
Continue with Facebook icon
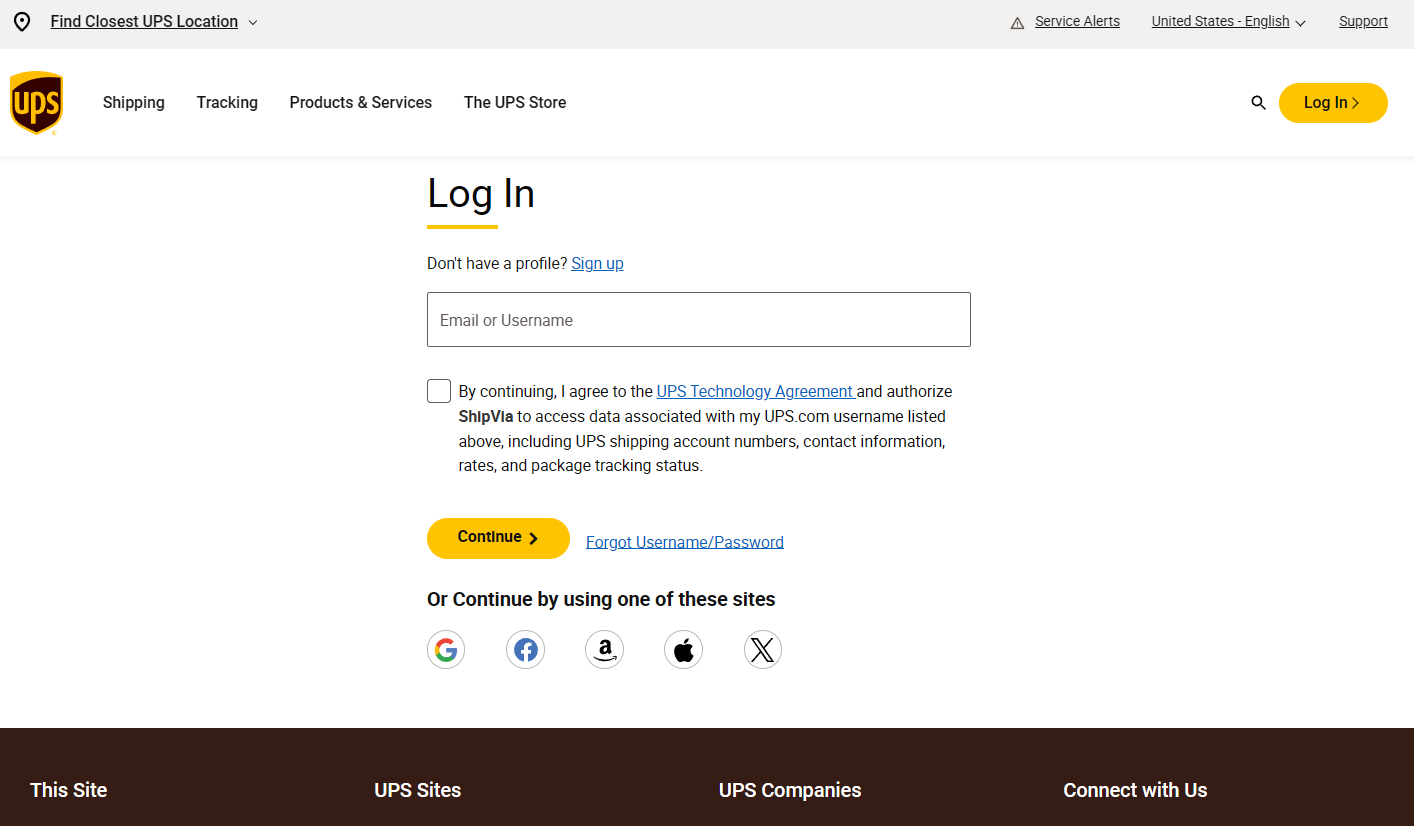pos(525,650)
